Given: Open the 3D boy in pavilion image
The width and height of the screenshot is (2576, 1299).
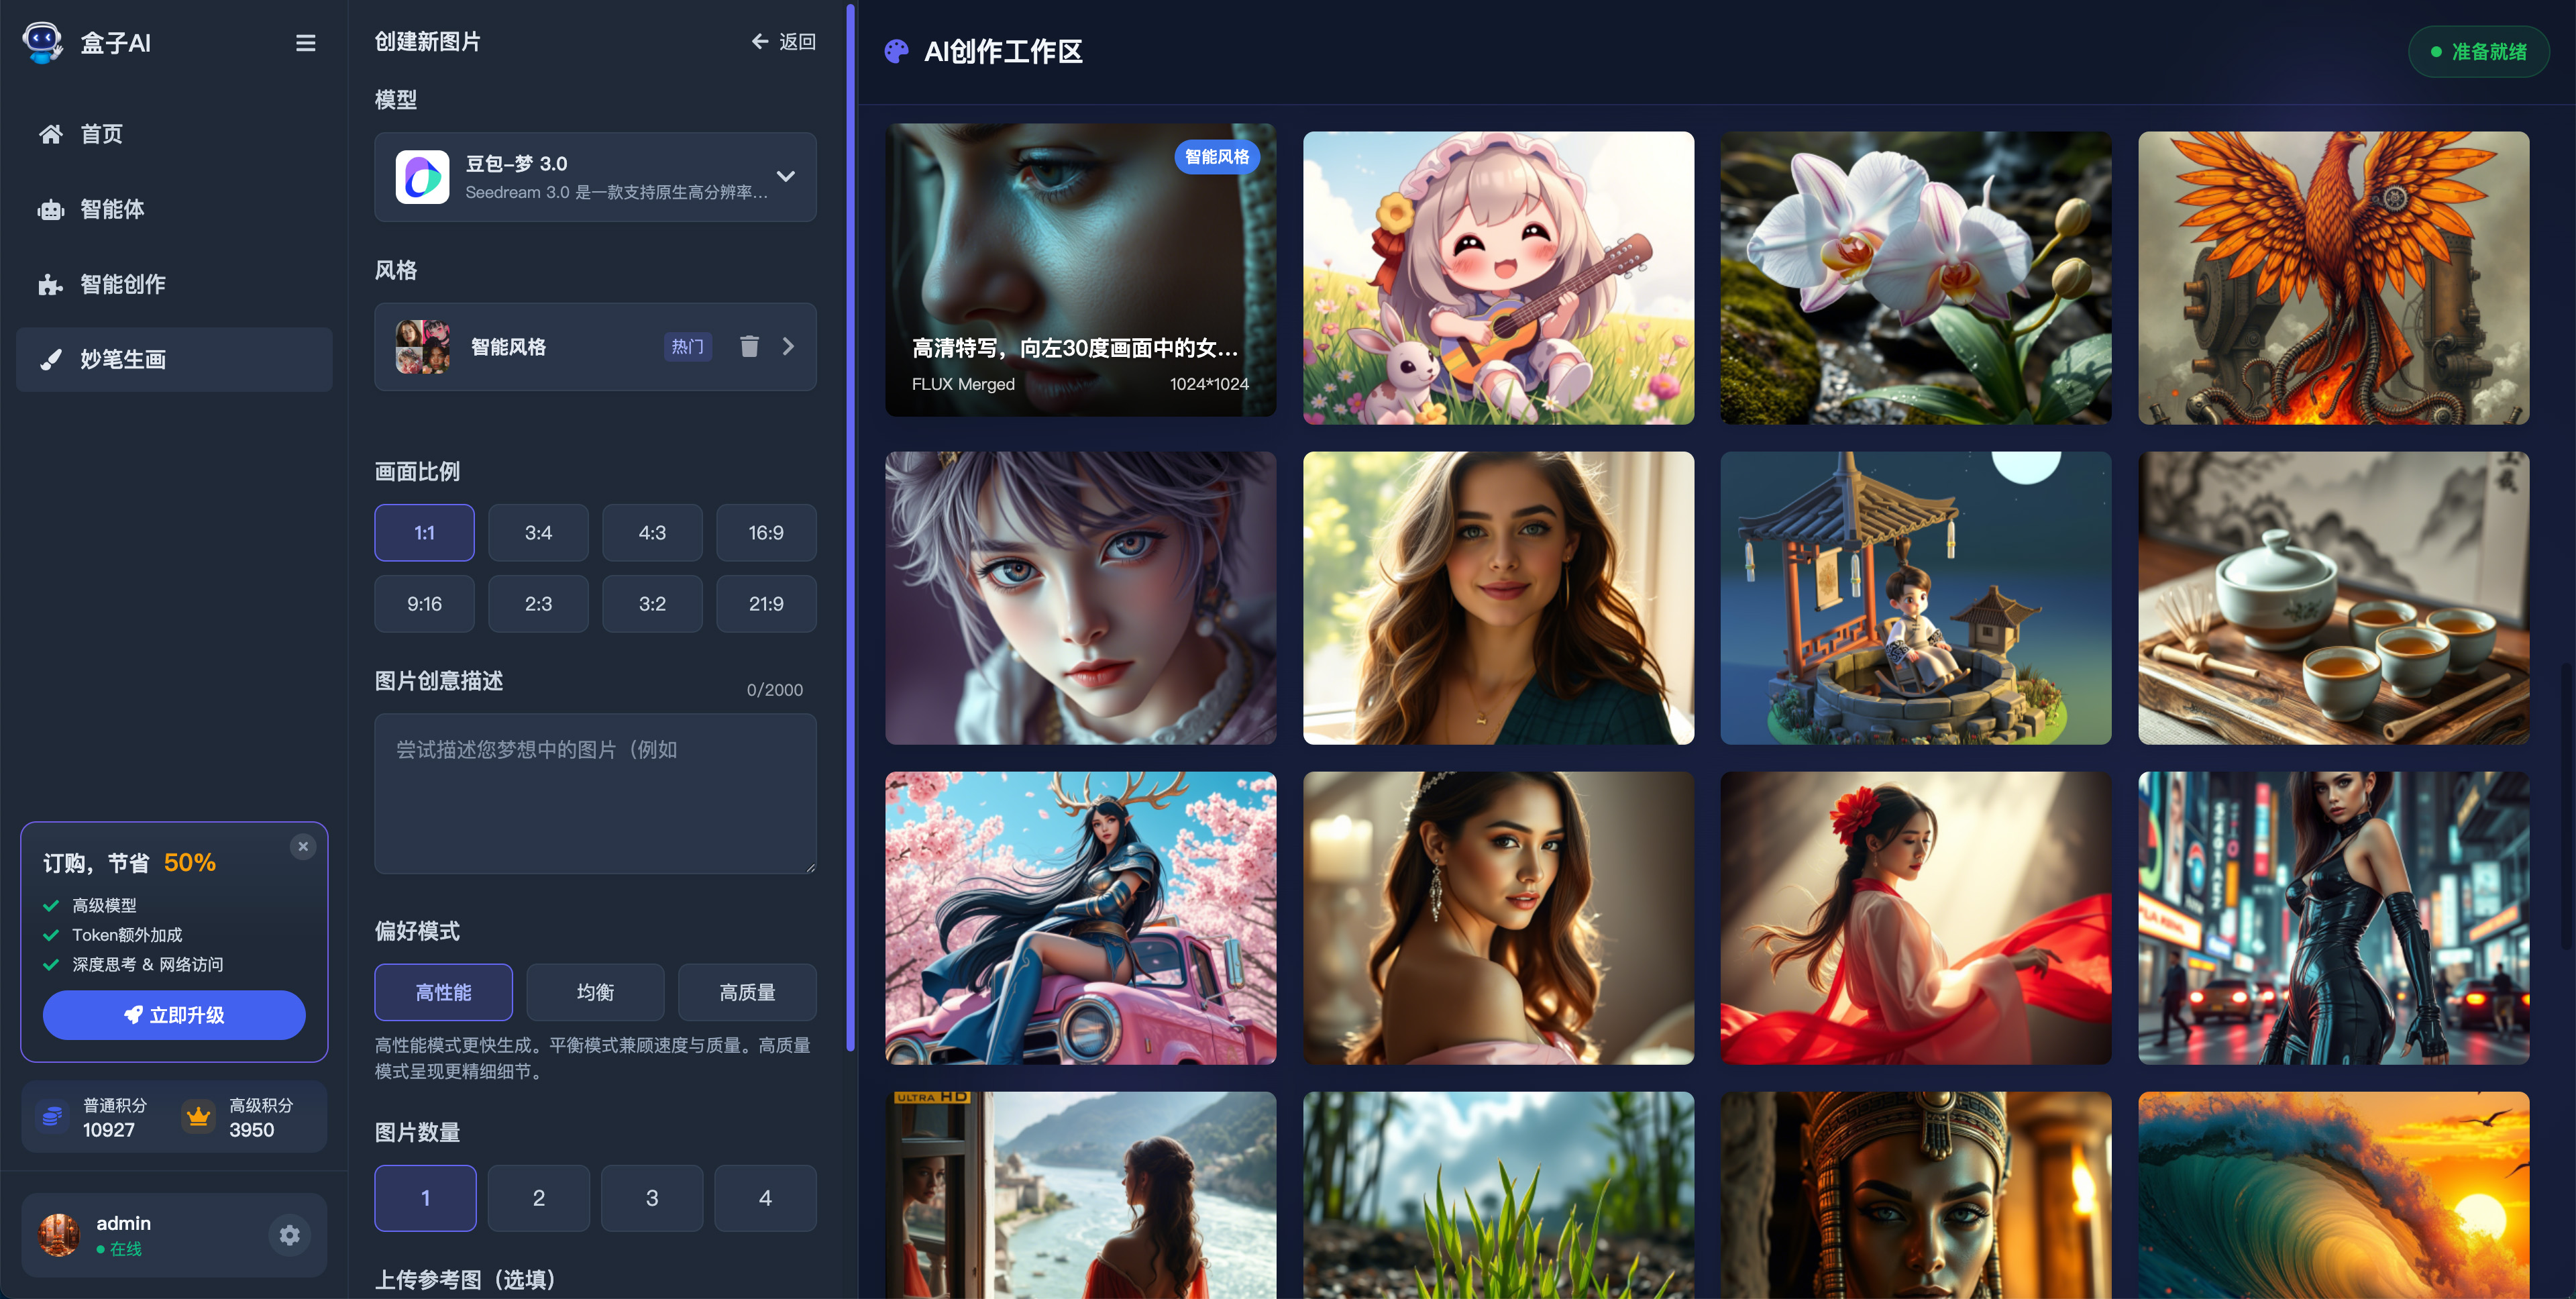Looking at the screenshot, I should click(x=1916, y=598).
